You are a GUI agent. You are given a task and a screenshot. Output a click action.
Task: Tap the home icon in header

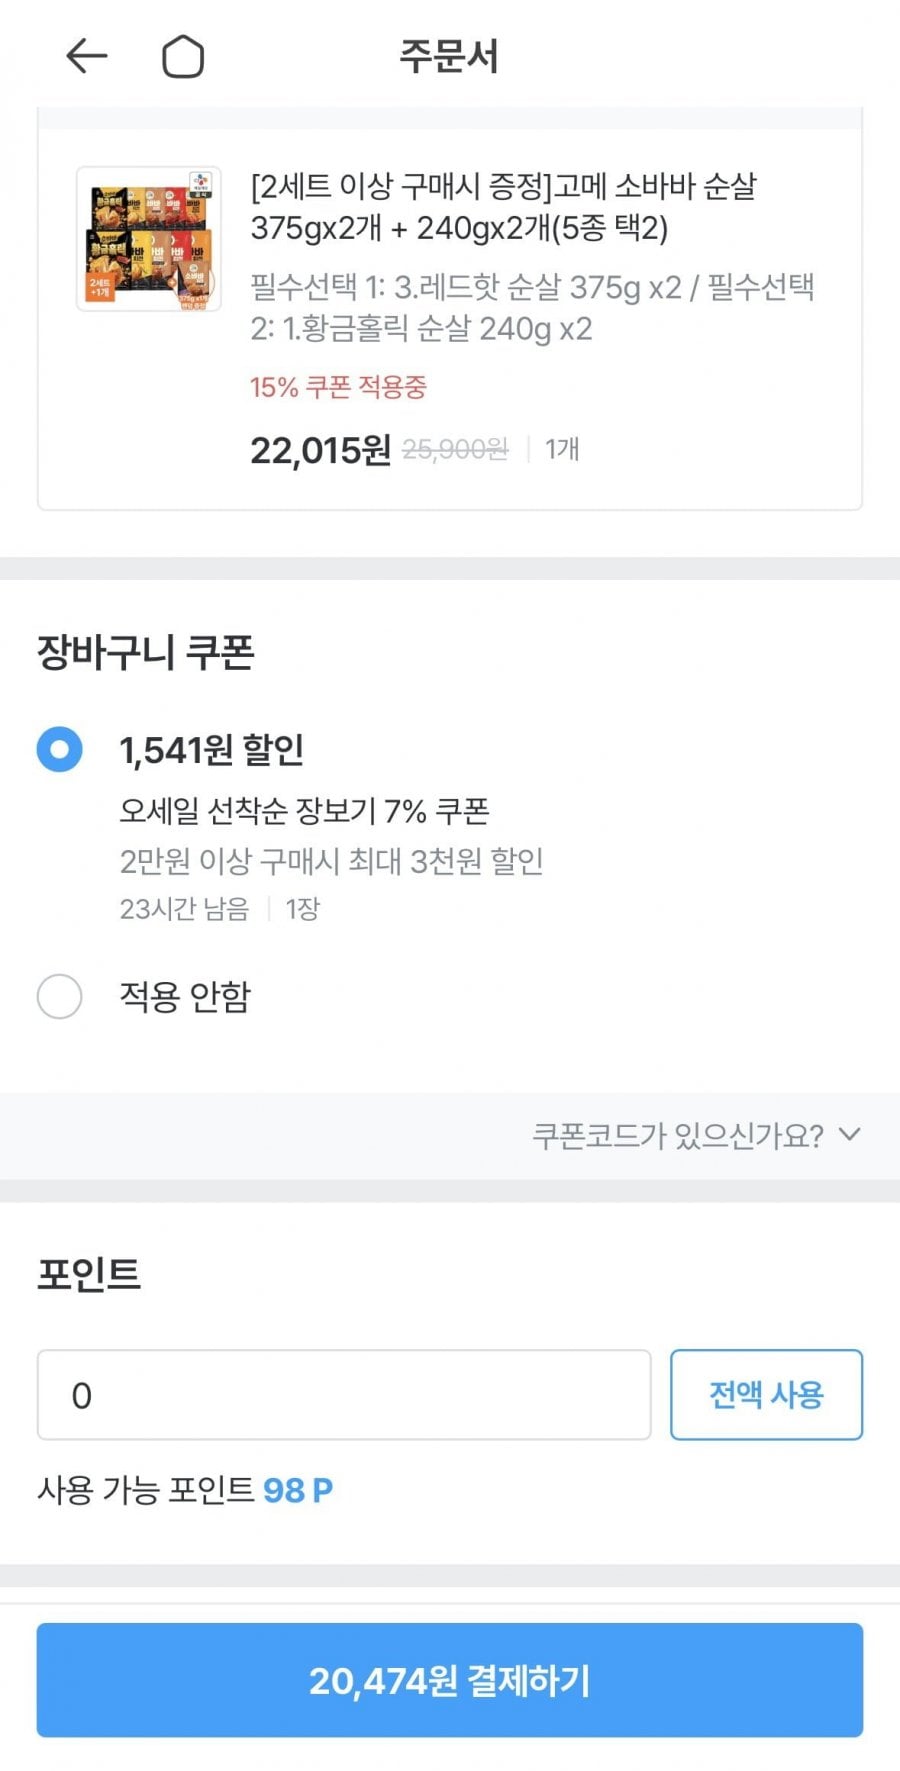pos(183,57)
